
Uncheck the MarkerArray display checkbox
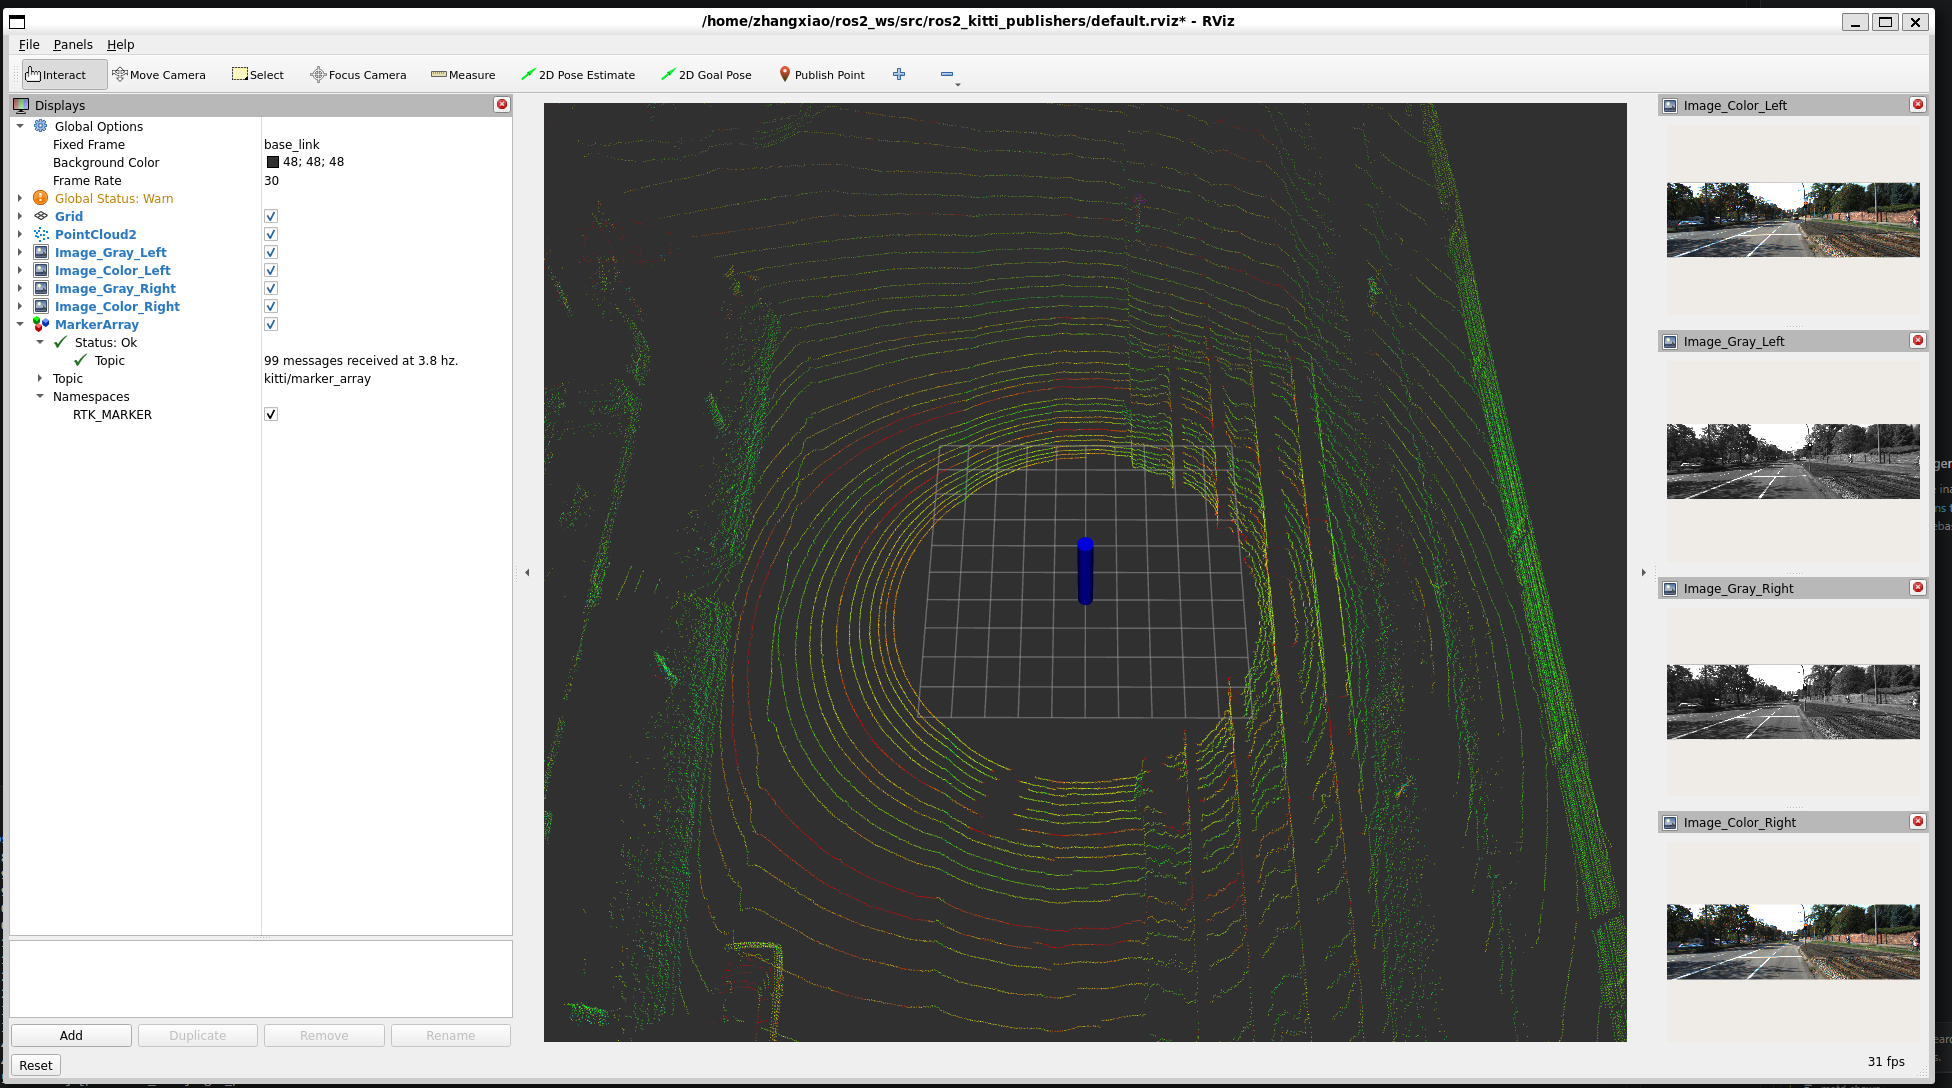point(270,324)
